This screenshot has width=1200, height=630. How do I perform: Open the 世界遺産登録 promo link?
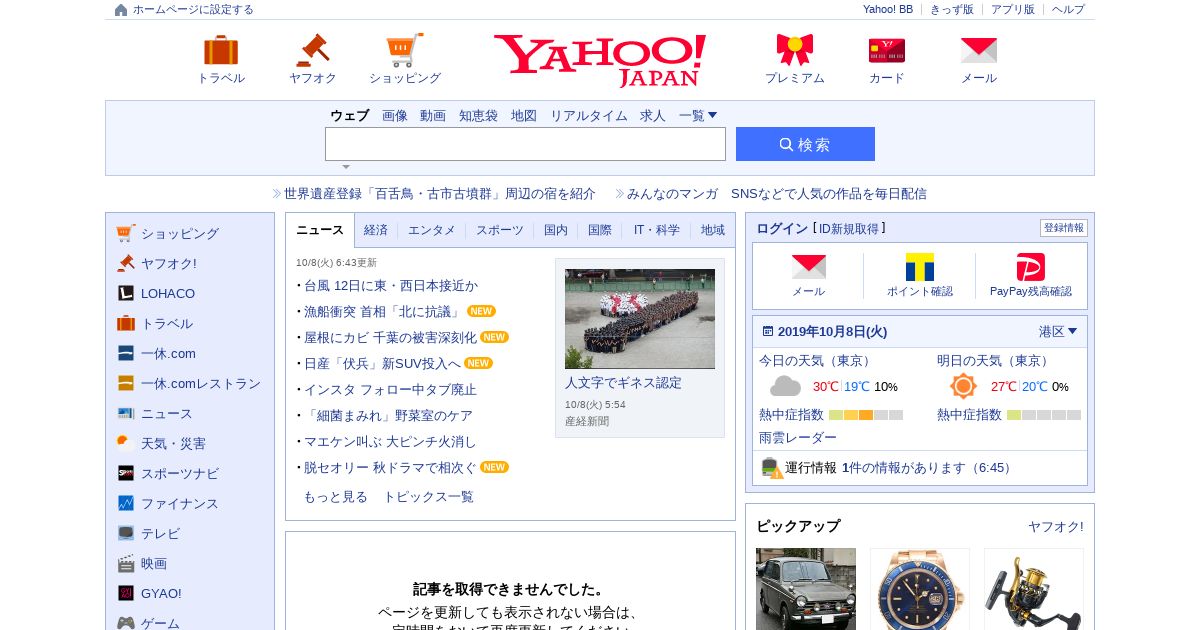point(440,194)
